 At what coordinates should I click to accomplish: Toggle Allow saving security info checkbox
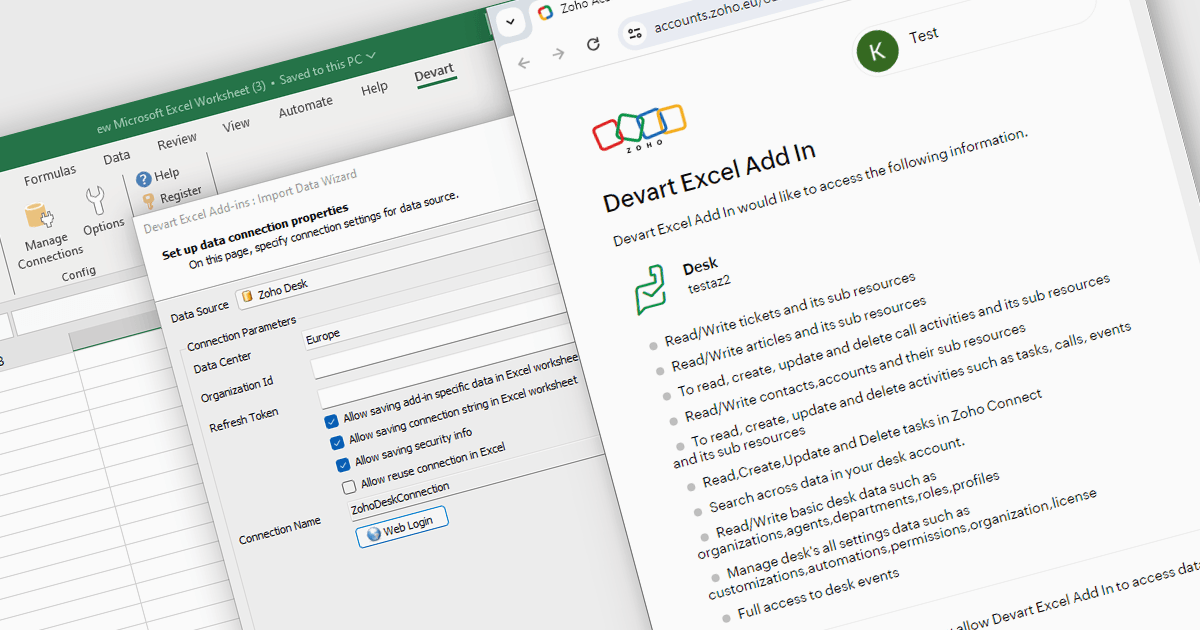343,464
